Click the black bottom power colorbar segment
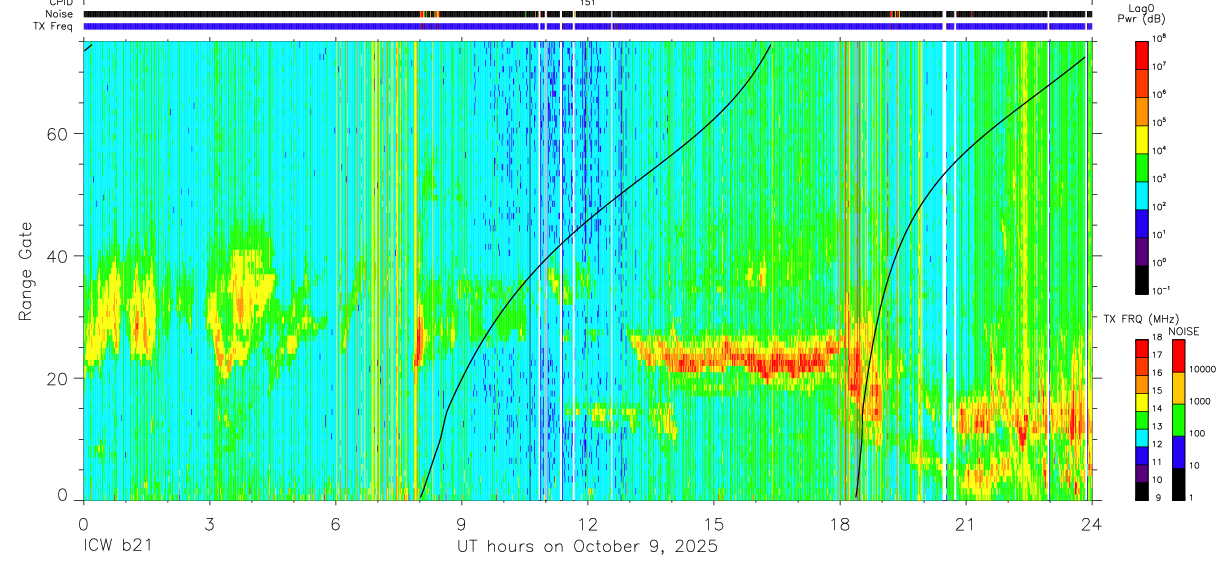This screenshot has width=1228, height=567. 1142,281
